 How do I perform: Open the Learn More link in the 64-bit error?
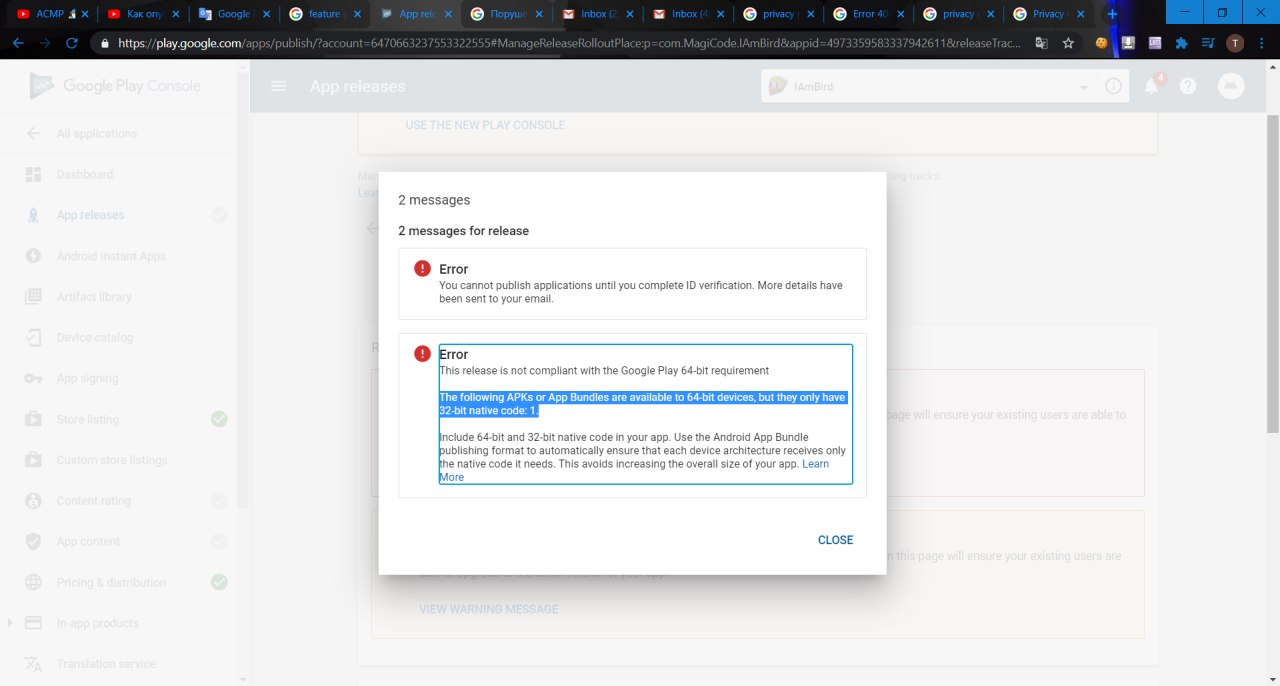click(815, 464)
